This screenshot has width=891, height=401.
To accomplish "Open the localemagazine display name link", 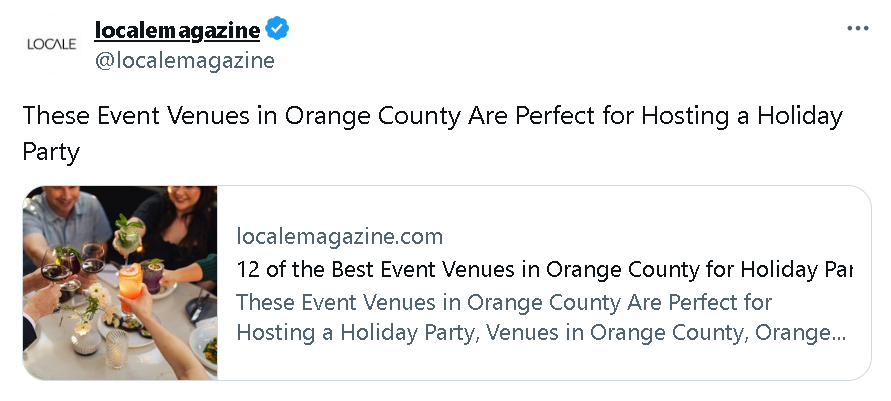I will coord(177,31).
